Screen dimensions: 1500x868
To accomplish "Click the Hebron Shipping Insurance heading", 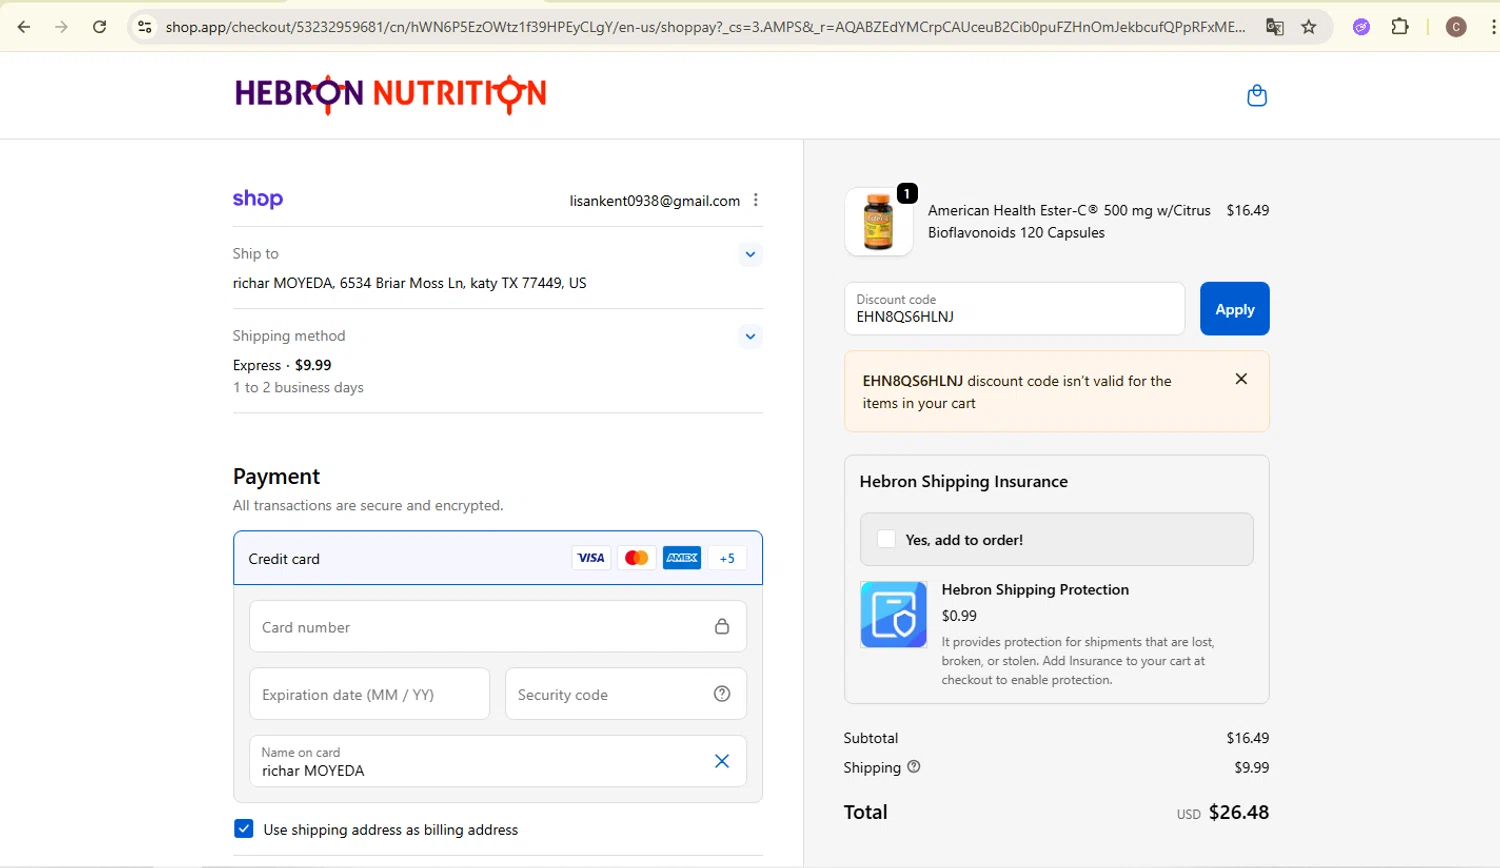I will 964,481.
